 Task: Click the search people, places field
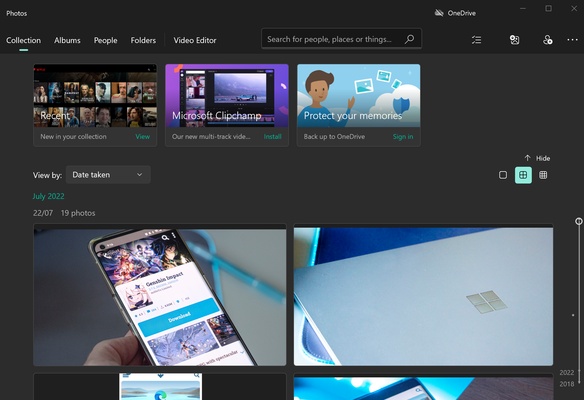pyautogui.click(x=342, y=39)
